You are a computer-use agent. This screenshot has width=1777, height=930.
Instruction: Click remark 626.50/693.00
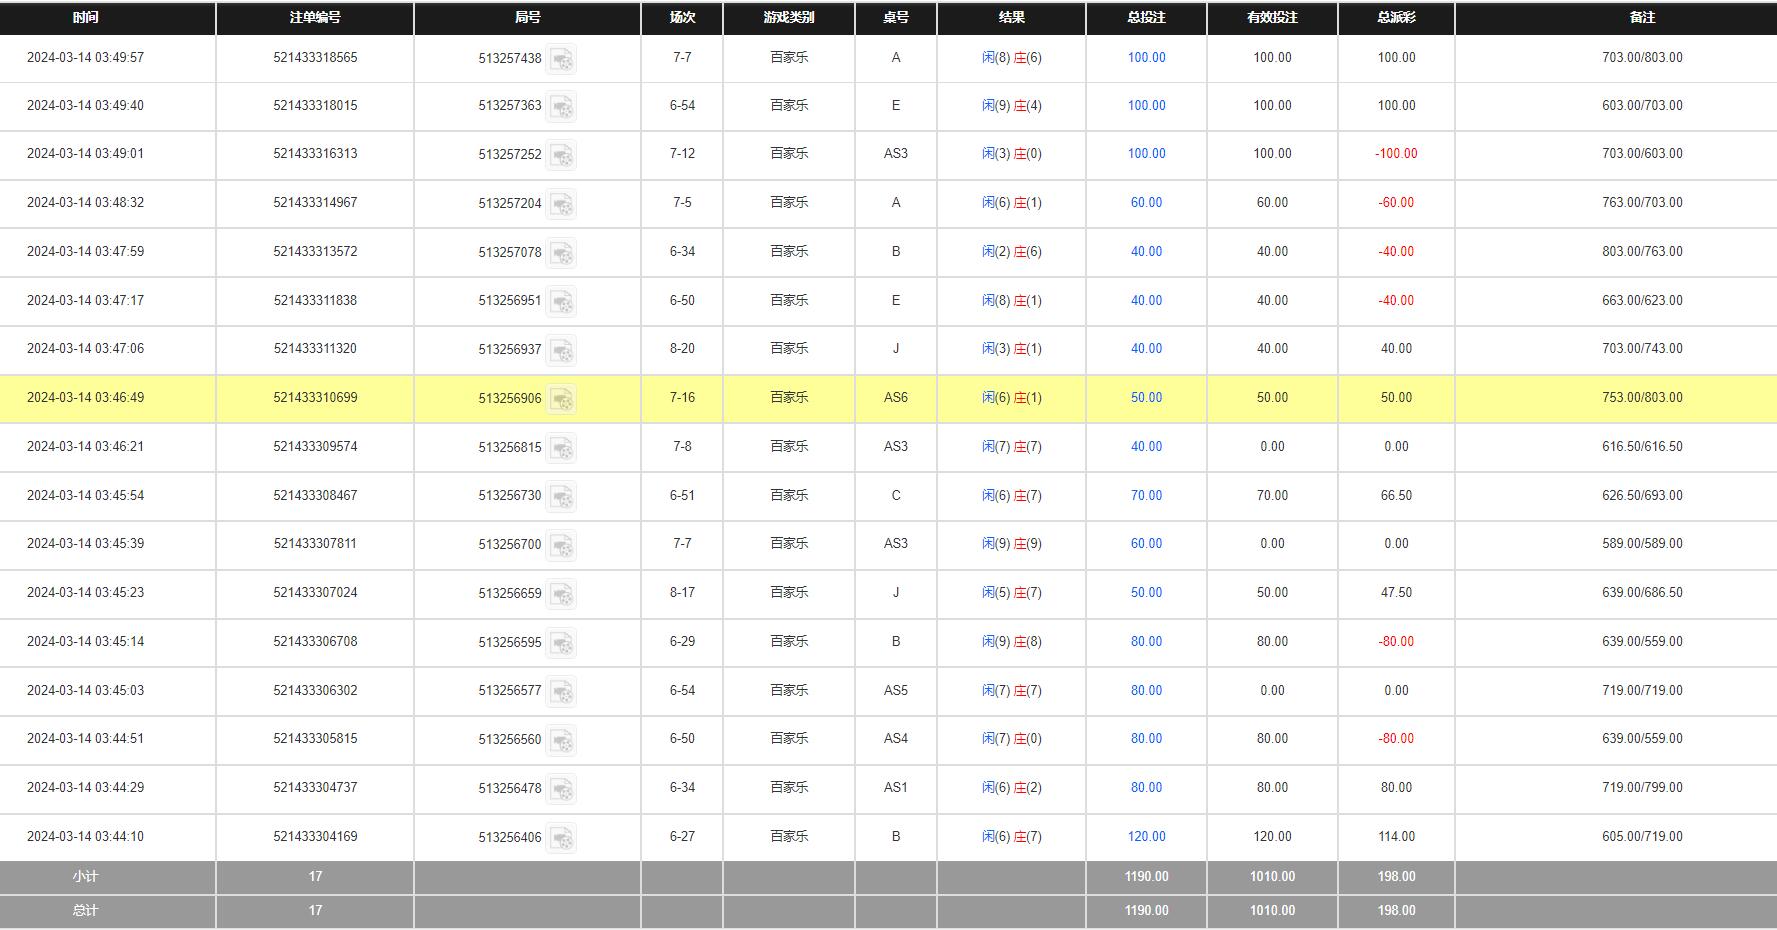(1642, 495)
